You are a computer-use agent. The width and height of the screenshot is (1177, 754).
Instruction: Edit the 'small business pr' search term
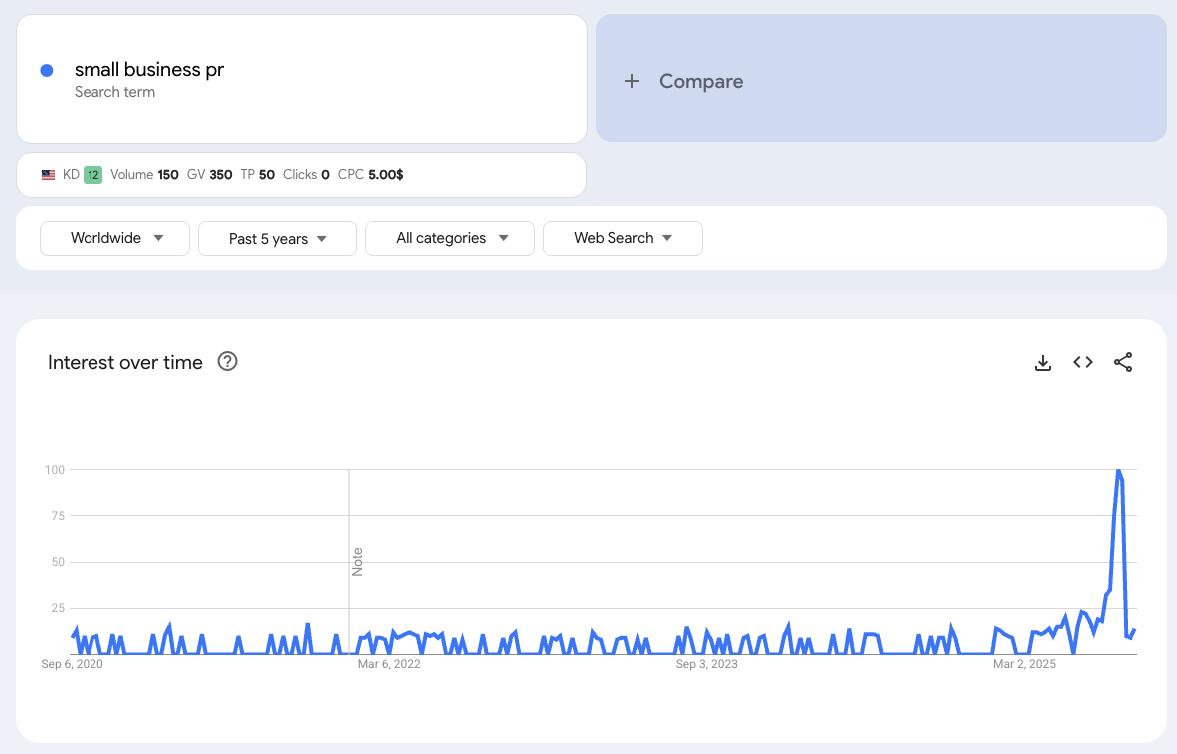(149, 70)
